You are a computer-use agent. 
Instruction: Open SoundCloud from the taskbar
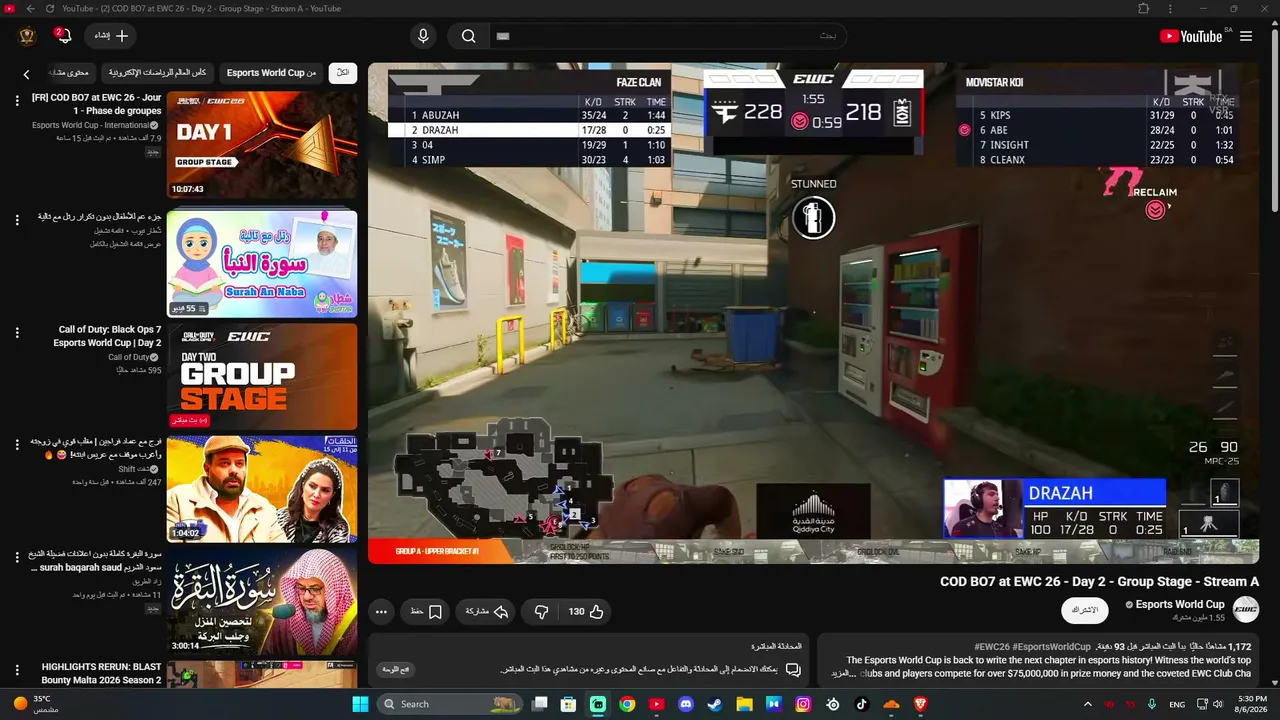pos(891,704)
